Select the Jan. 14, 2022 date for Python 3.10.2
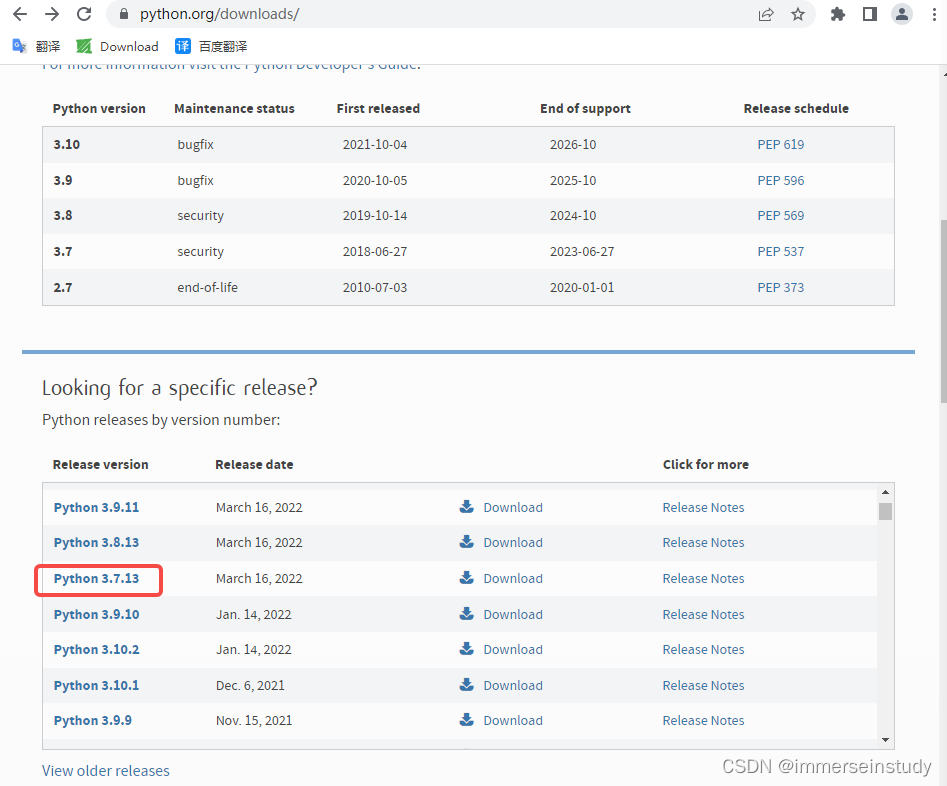 [x=254, y=649]
